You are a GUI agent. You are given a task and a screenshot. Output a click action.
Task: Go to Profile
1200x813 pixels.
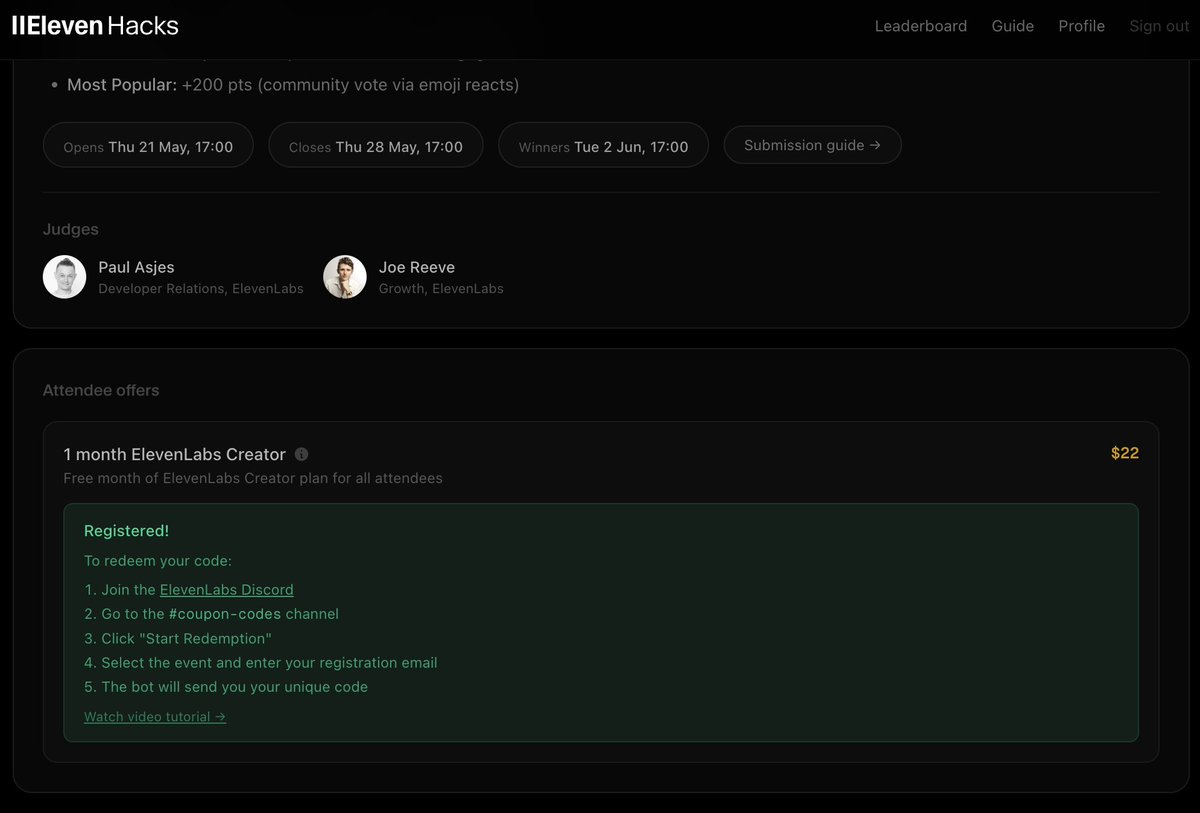point(1081,26)
